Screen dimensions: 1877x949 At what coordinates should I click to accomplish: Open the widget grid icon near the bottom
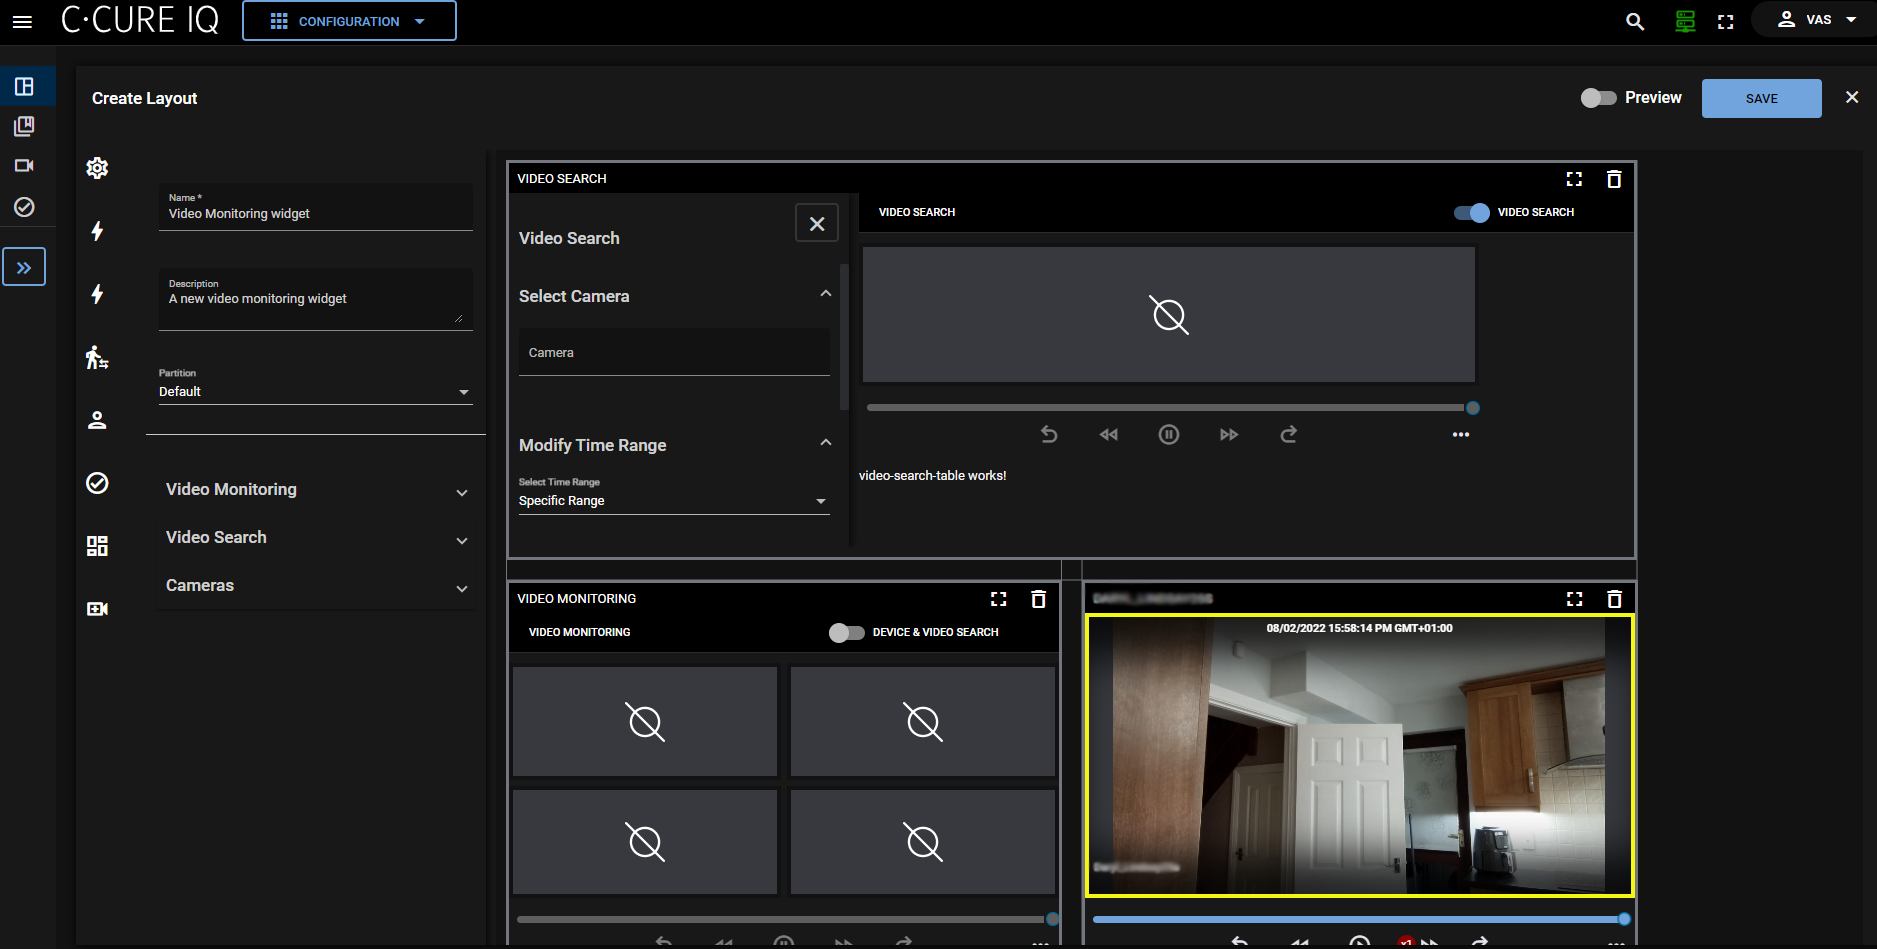coord(97,545)
